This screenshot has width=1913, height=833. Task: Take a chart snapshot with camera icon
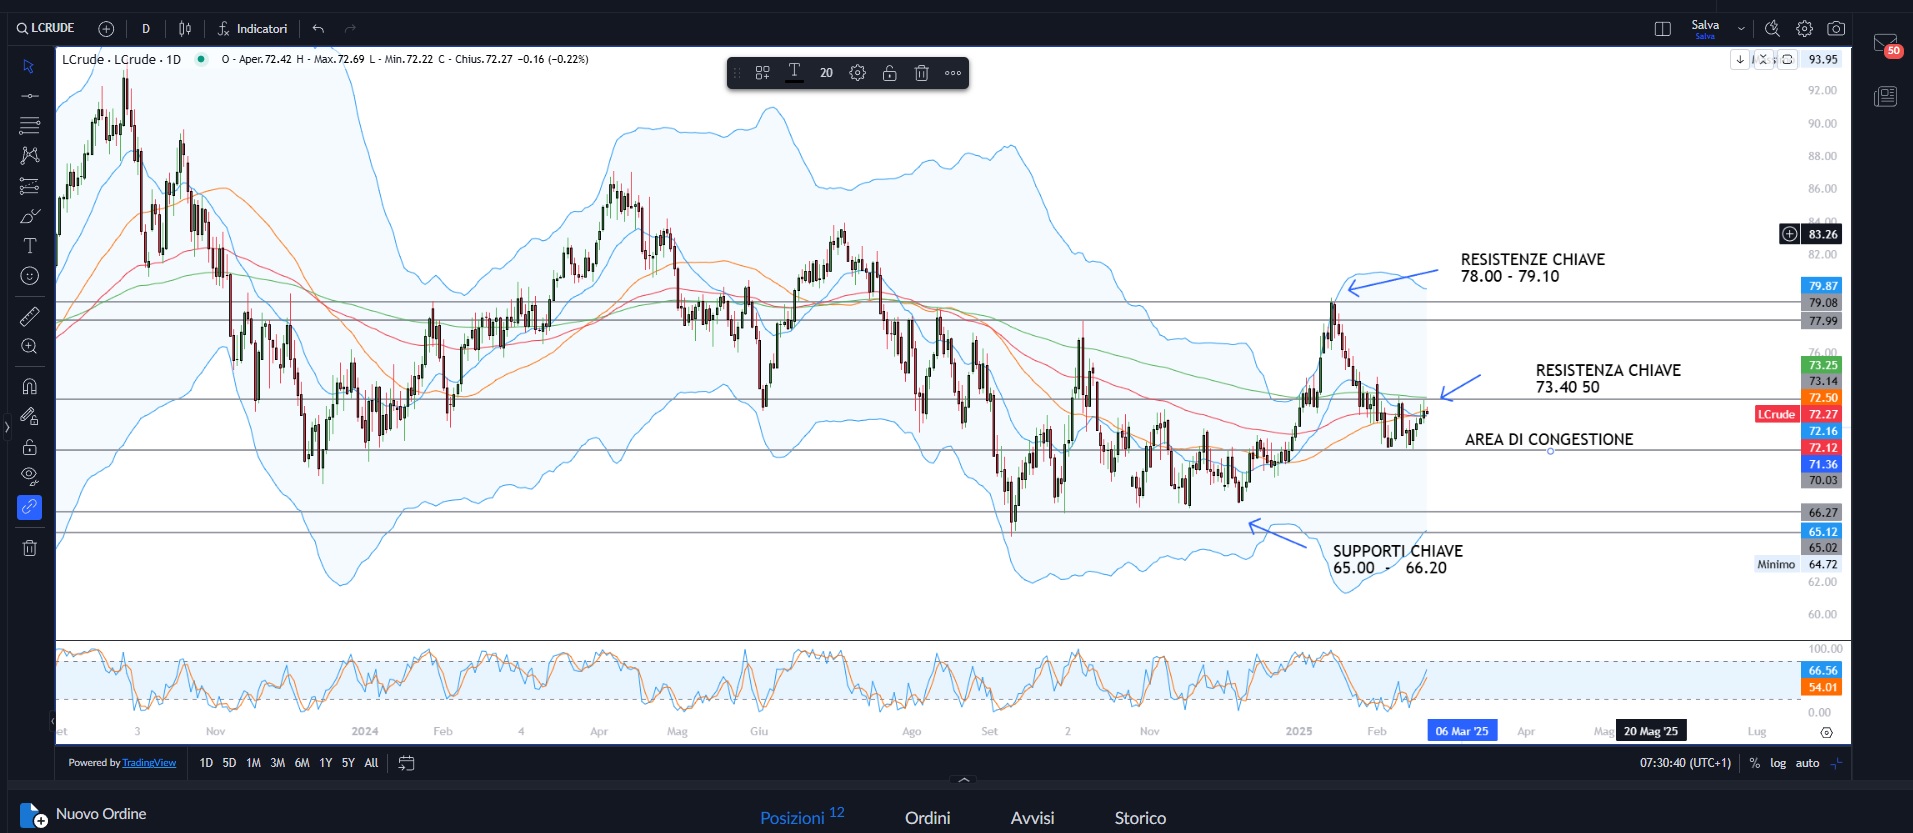[x=1836, y=29]
